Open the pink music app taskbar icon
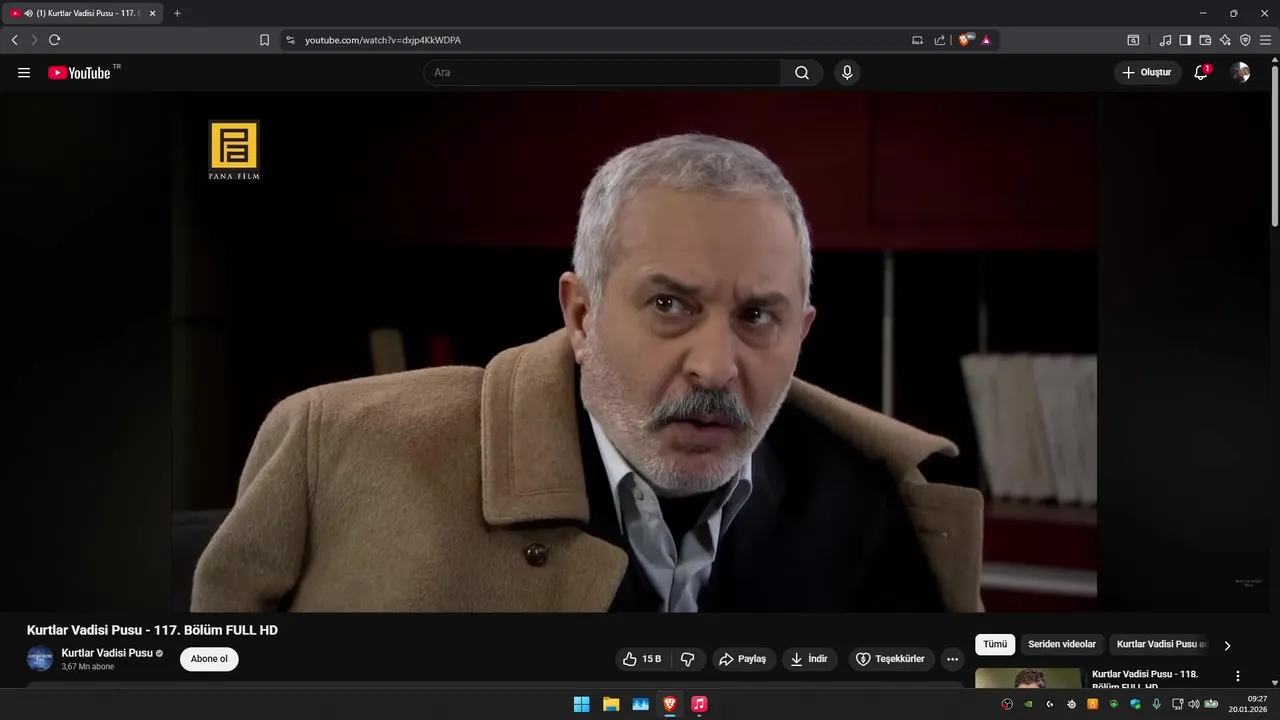This screenshot has height=720, width=1280. tap(699, 704)
